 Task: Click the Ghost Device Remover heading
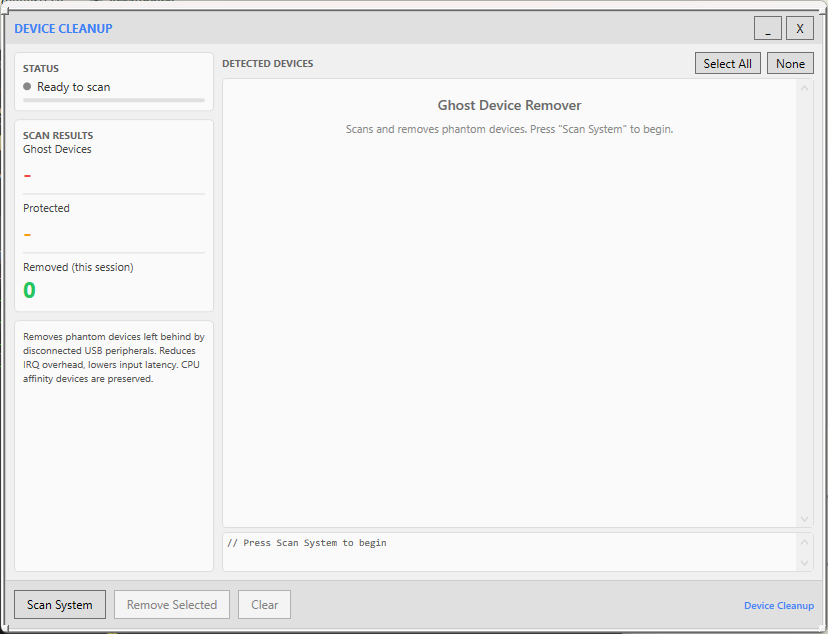pyautogui.click(x=509, y=105)
